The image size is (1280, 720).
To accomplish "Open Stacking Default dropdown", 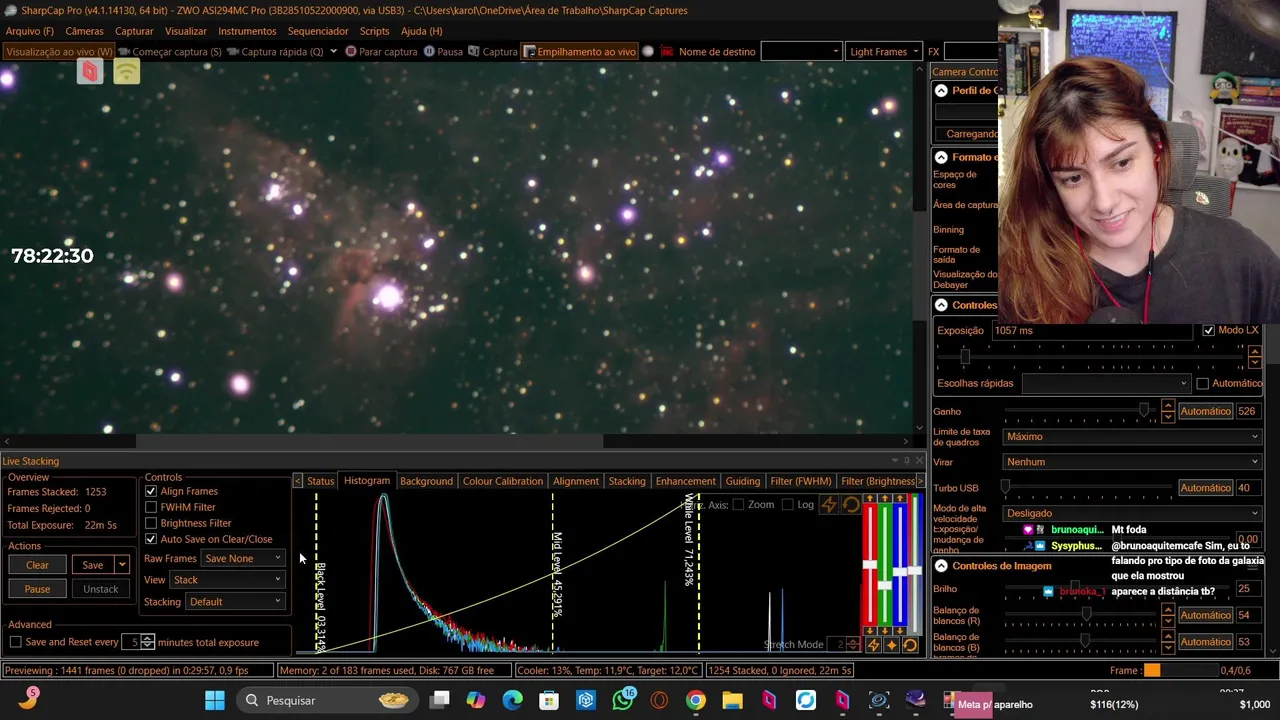I will pos(236,602).
